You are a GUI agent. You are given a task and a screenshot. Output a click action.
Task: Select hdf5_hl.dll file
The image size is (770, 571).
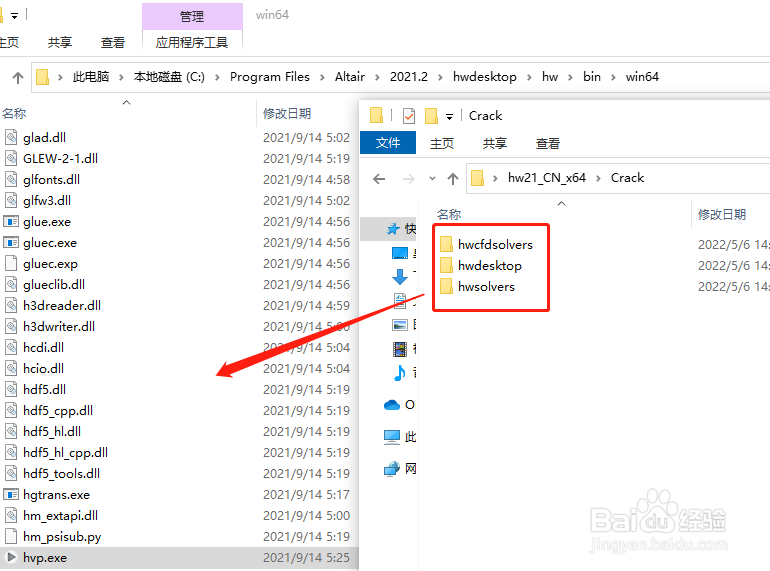tap(52, 432)
